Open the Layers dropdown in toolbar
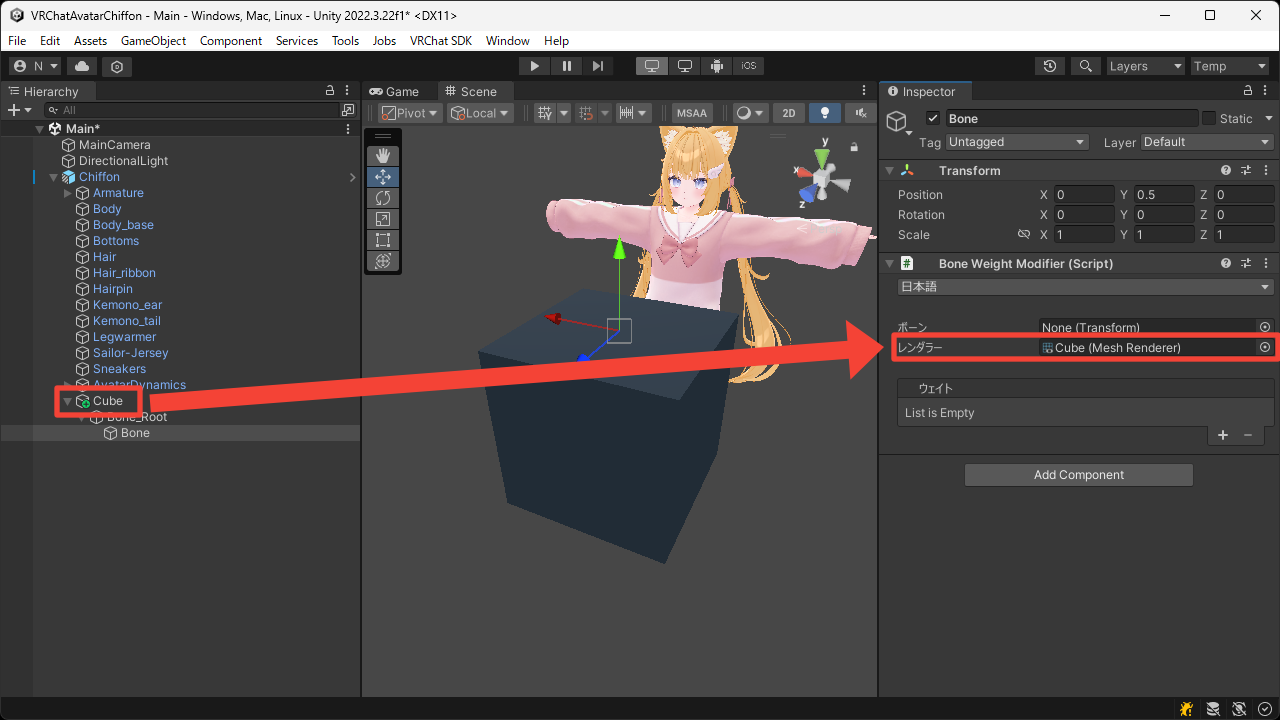1280x720 pixels. coord(1145,66)
